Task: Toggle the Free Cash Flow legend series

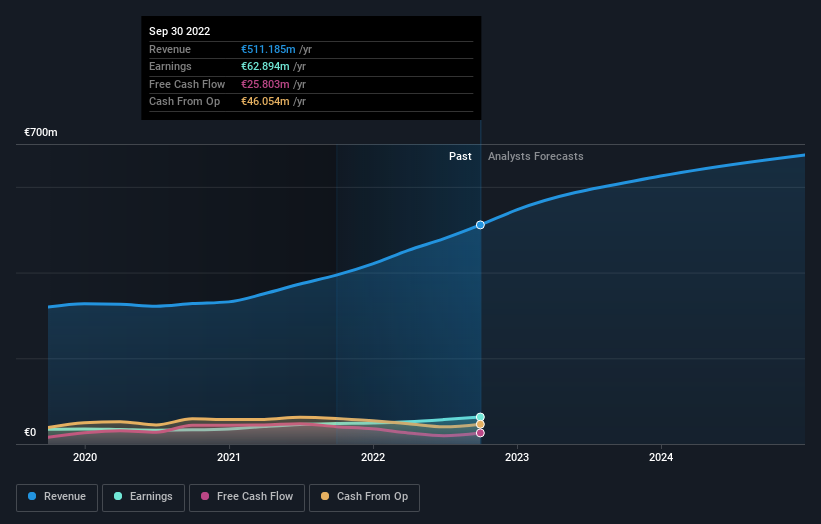Action: point(247,497)
